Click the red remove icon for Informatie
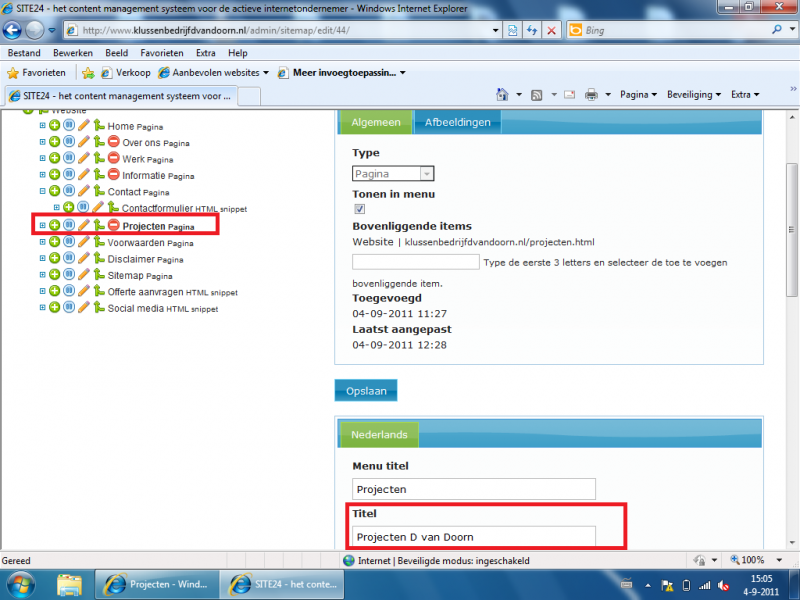 coord(114,175)
